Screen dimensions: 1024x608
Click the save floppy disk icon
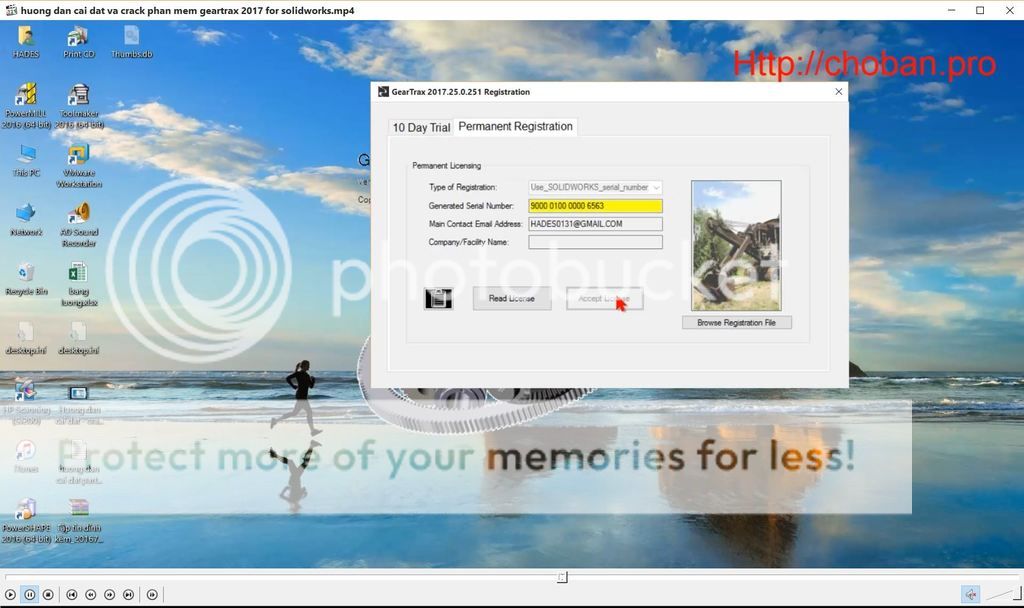(438, 298)
